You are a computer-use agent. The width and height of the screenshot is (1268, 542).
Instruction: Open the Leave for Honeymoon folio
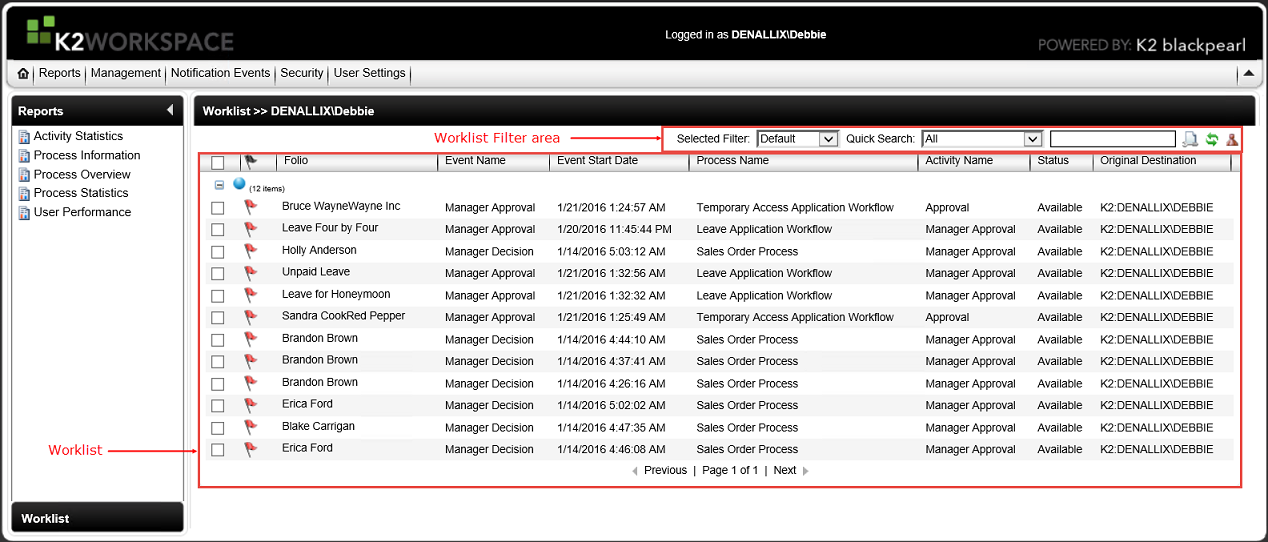pos(336,294)
